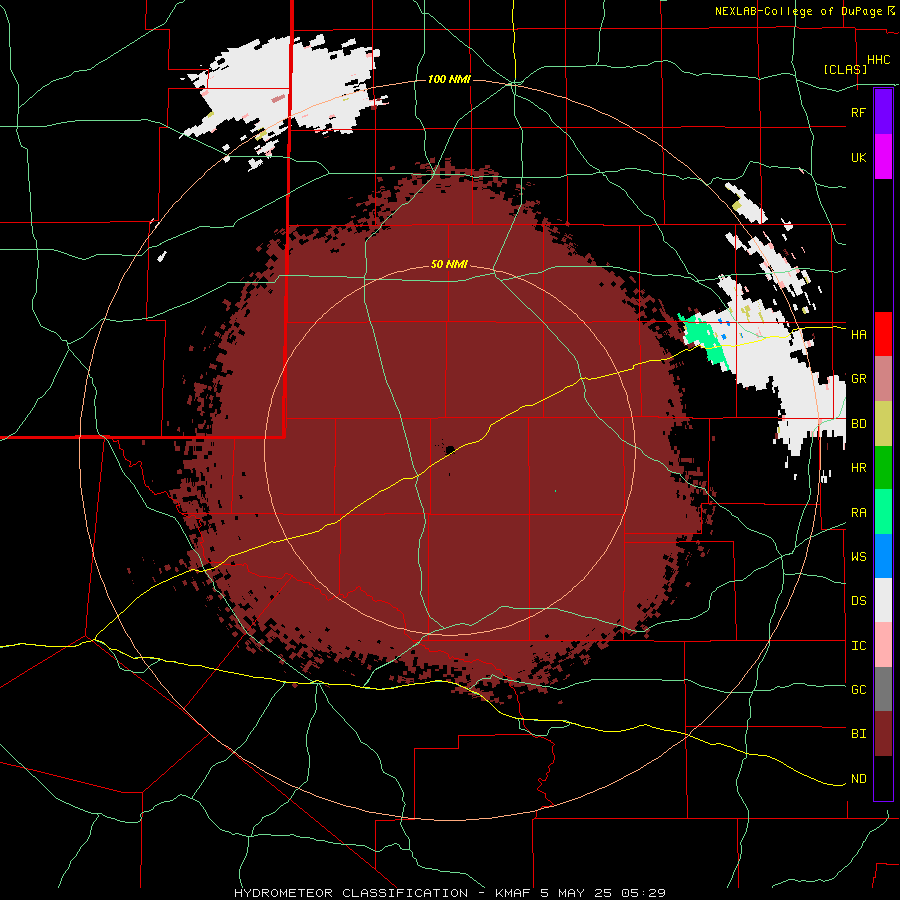Image resolution: width=900 pixels, height=900 pixels.
Task: Click the 'RA' legend label
Action: 858,512
